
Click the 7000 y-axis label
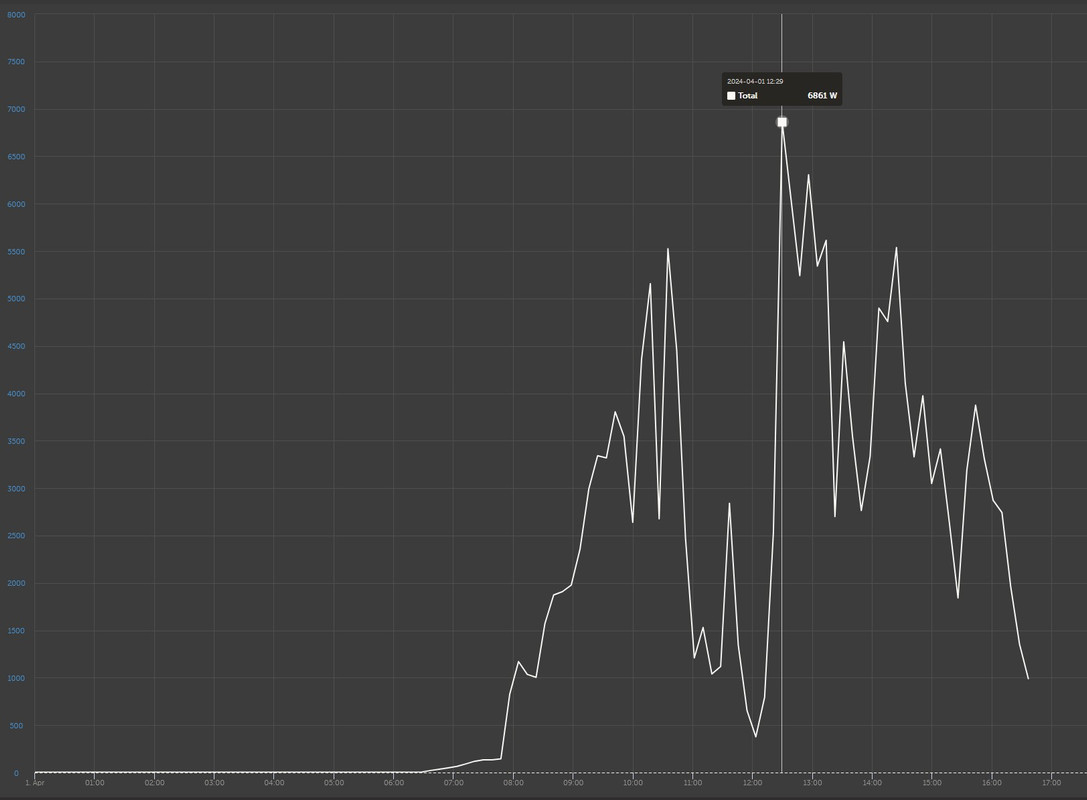click(x=16, y=110)
